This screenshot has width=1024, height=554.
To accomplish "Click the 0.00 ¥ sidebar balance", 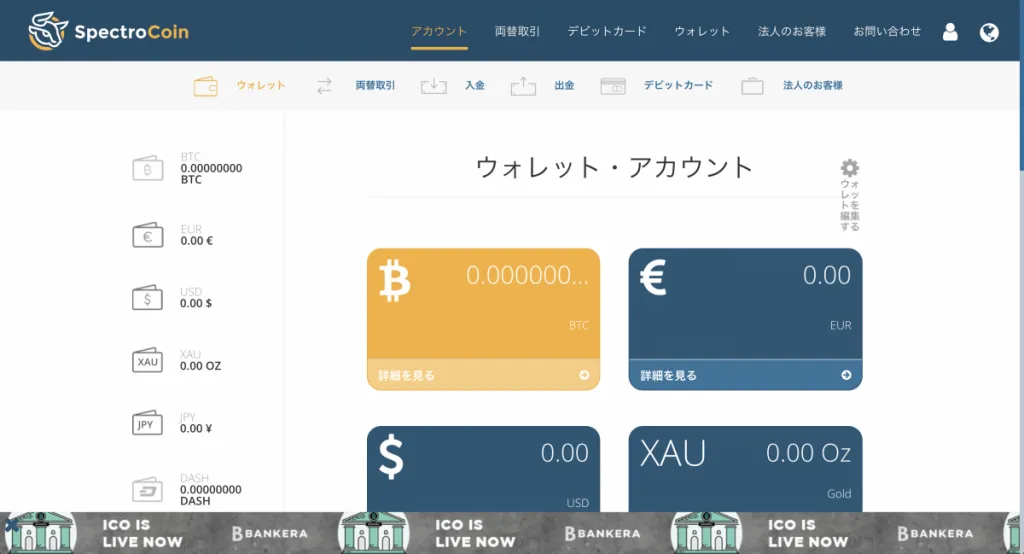I will click(196, 429).
